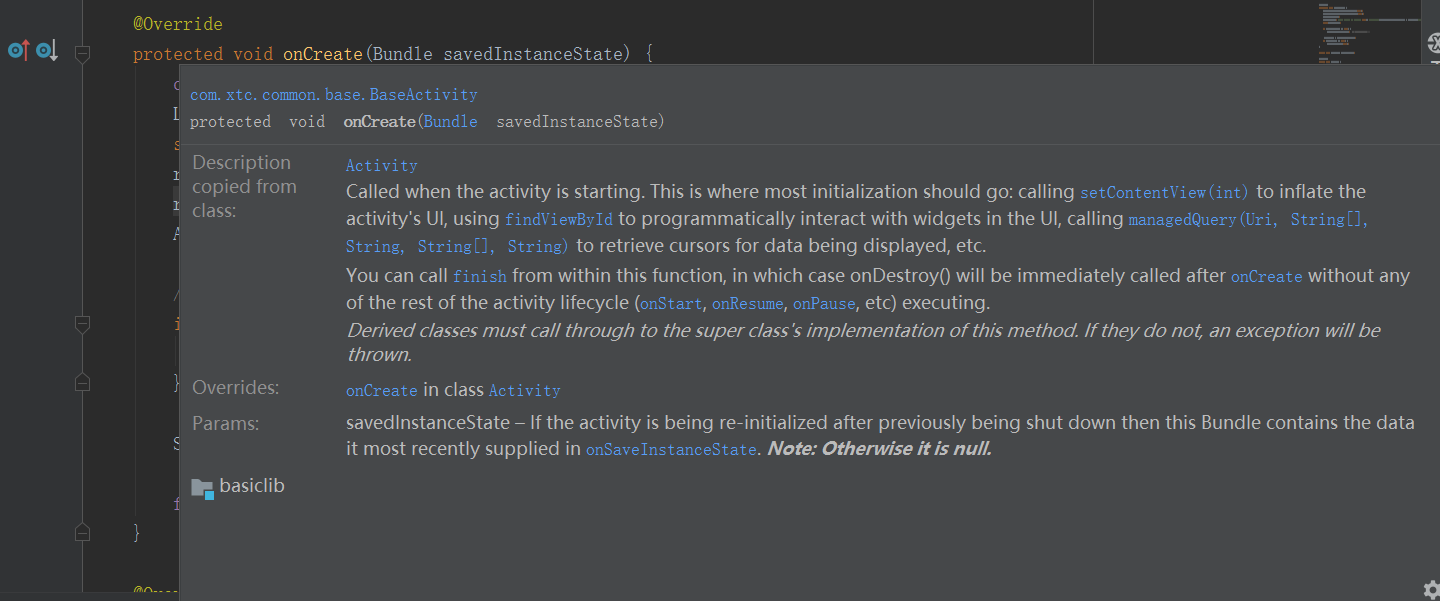
Task: Collapse the if-block fold marker in gutter
Action: click(x=83, y=324)
